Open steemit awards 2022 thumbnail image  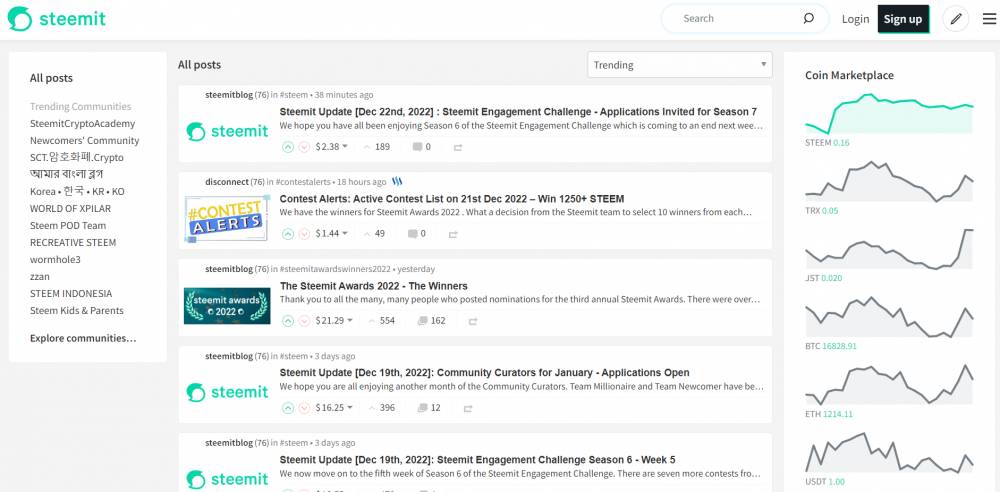pos(227,306)
